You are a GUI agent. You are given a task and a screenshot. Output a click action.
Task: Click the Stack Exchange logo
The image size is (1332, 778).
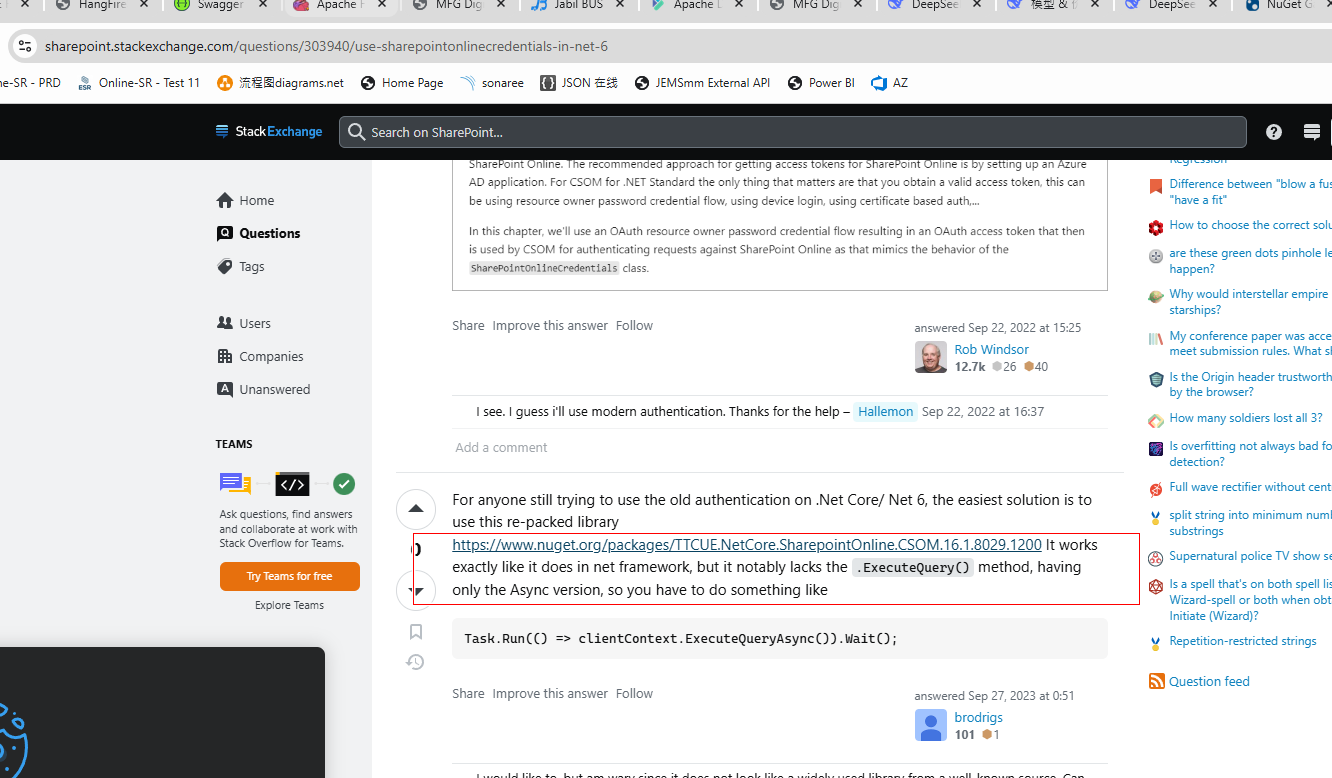(269, 131)
